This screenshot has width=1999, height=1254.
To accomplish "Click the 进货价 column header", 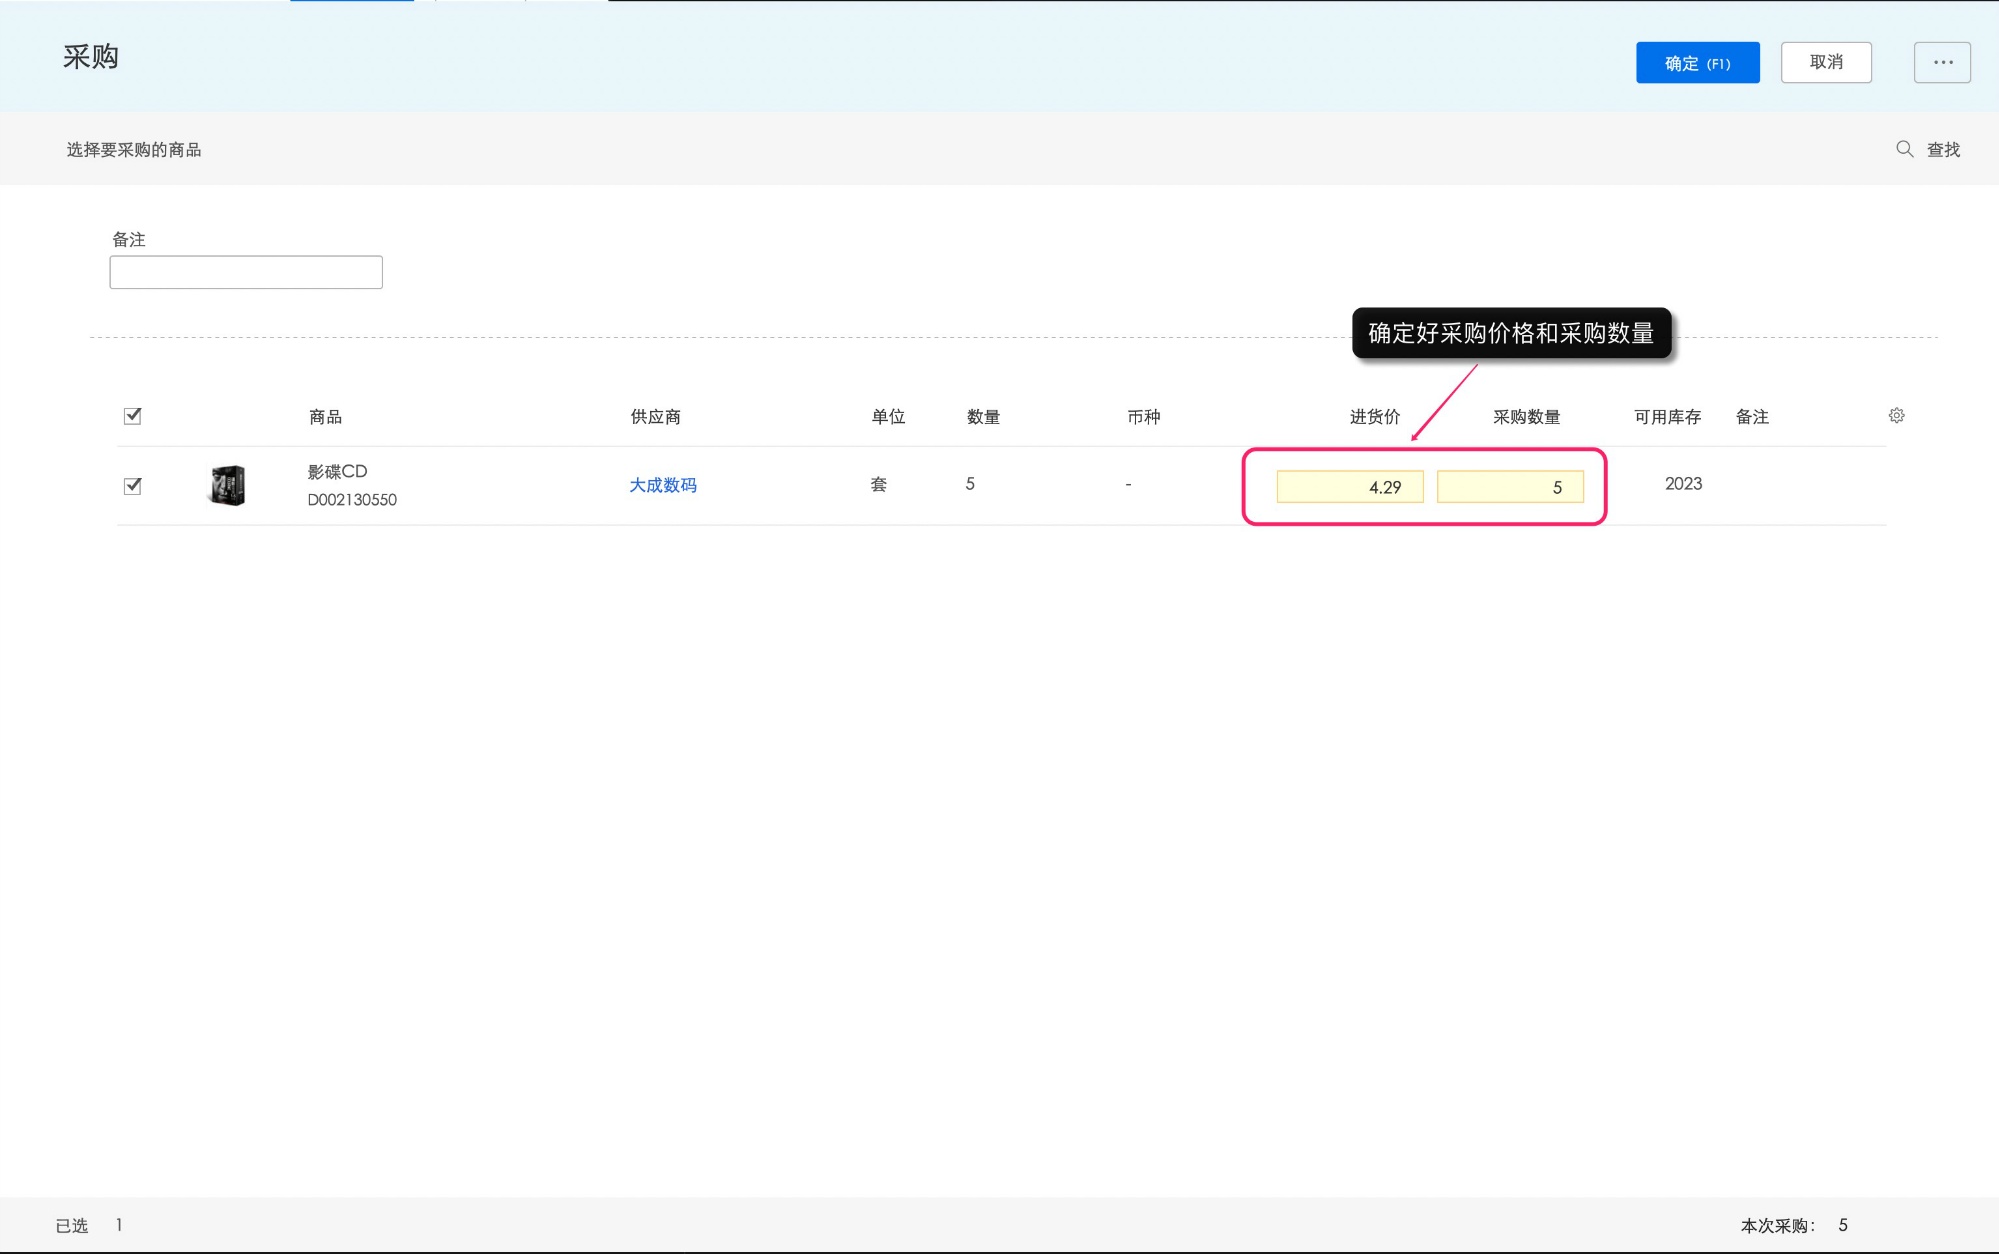I will (x=1374, y=417).
